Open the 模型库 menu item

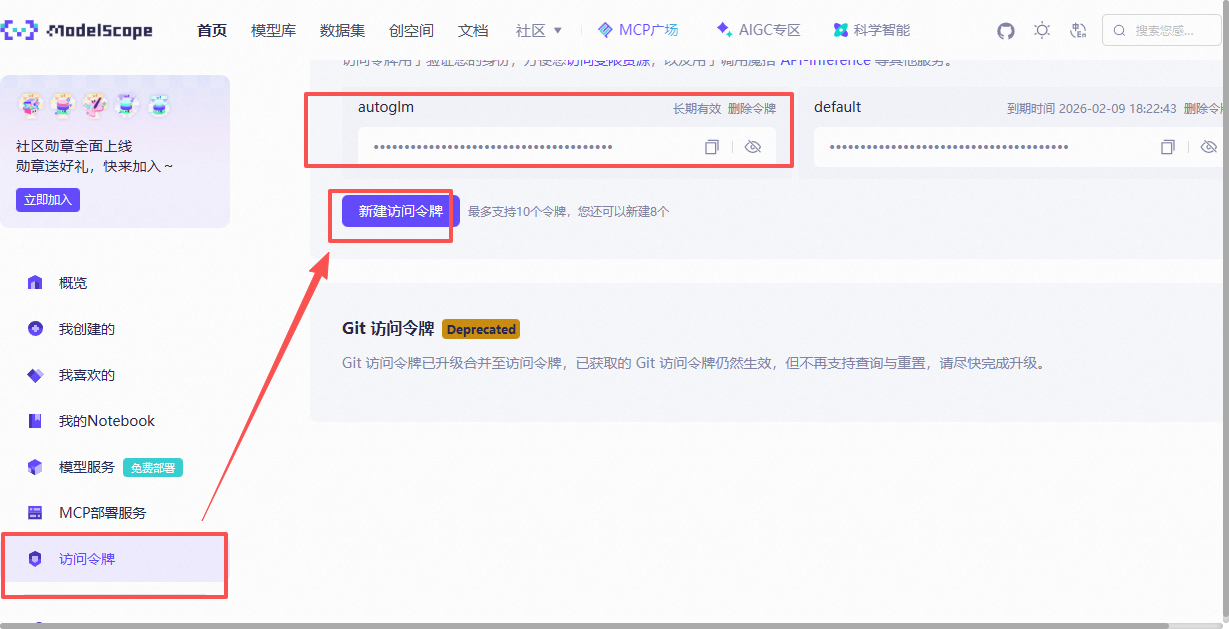(x=273, y=31)
